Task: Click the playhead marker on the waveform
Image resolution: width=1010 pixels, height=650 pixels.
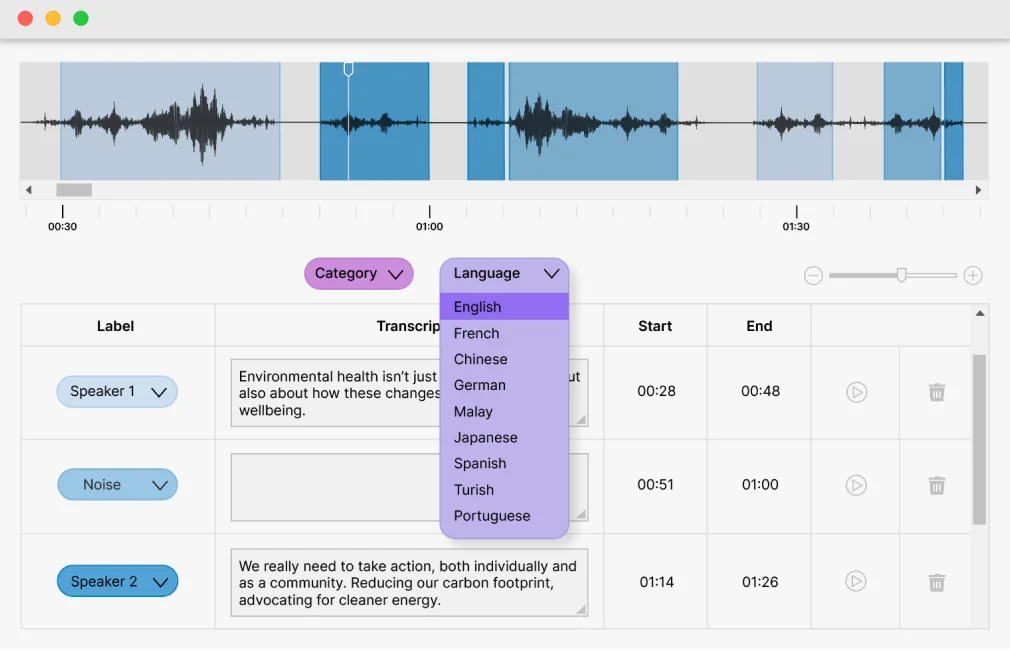Action: [x=347, y=69]
